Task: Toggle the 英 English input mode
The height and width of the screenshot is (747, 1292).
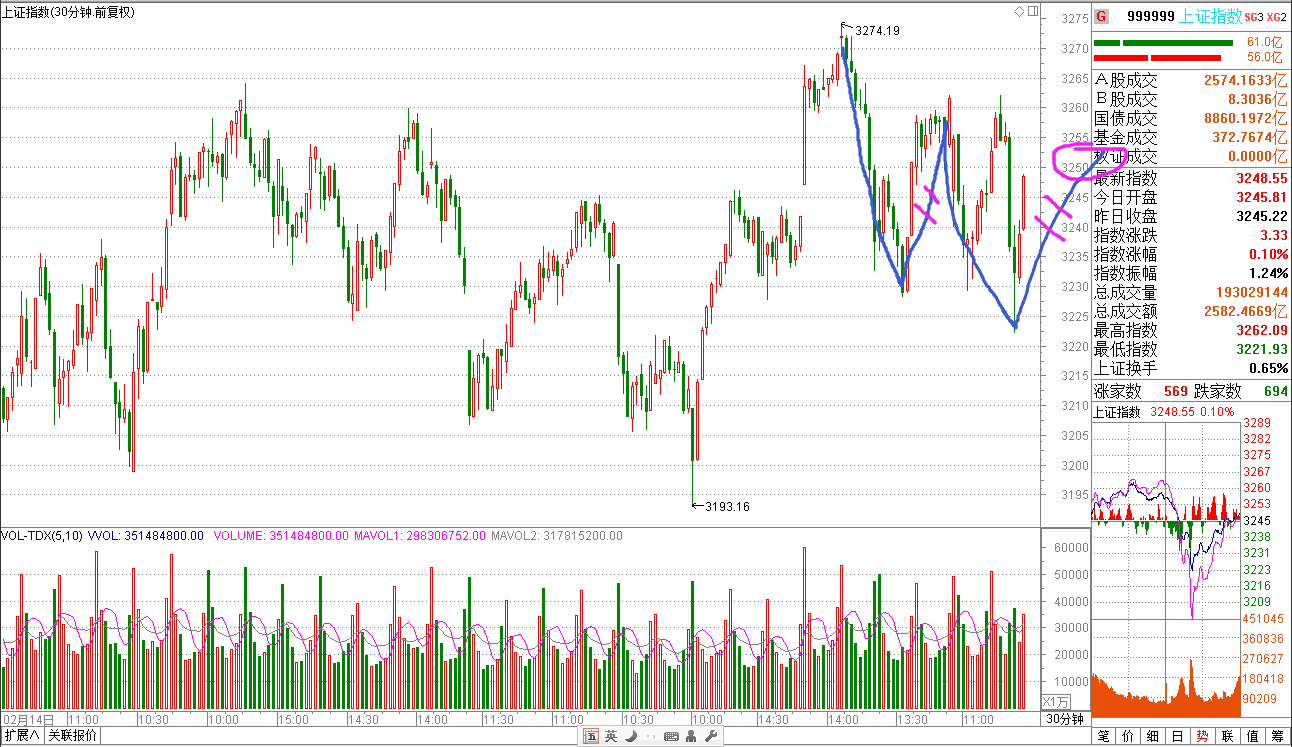Action: [610, 737]
